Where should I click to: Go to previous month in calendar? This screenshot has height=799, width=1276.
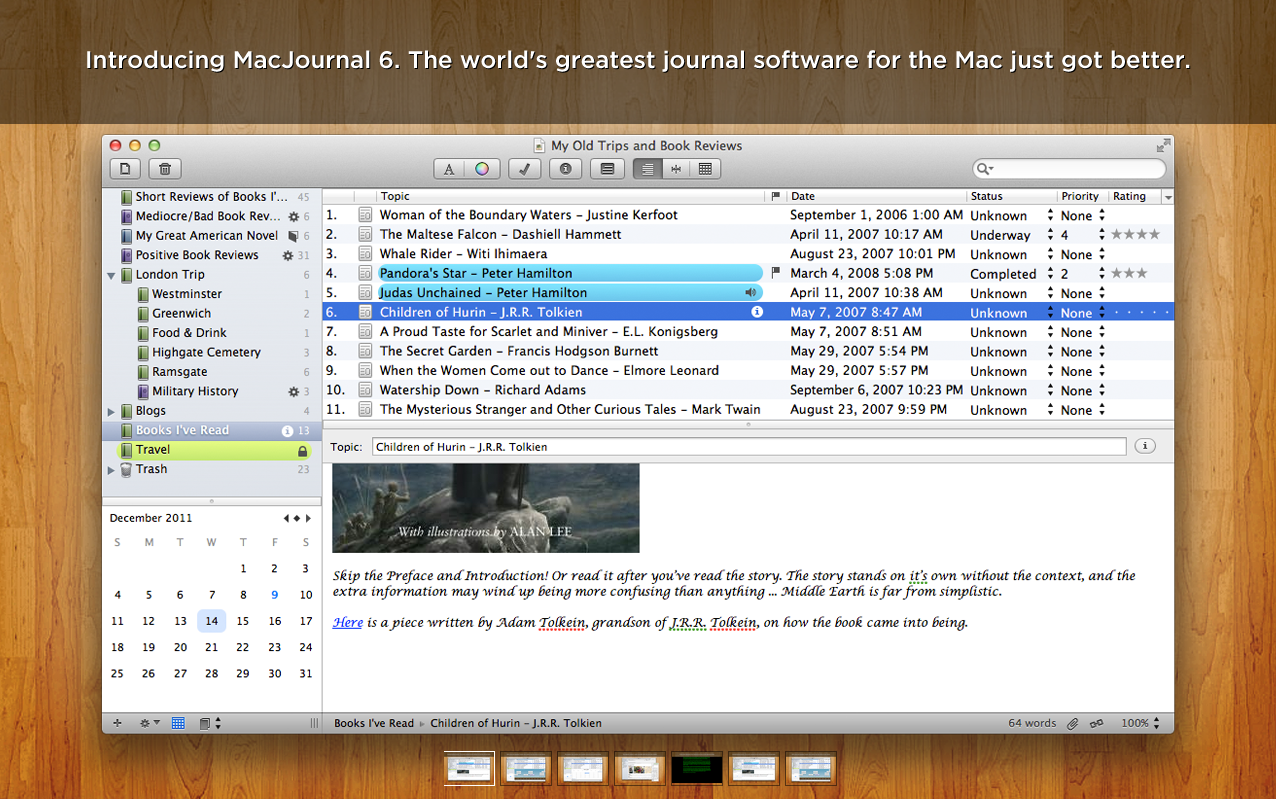(x=286, y=518)
